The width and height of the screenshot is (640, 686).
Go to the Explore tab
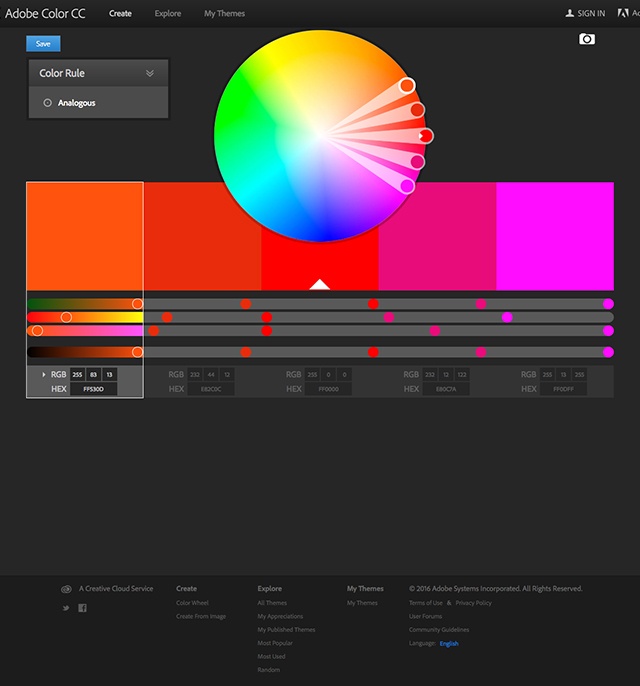pos(168,14)
